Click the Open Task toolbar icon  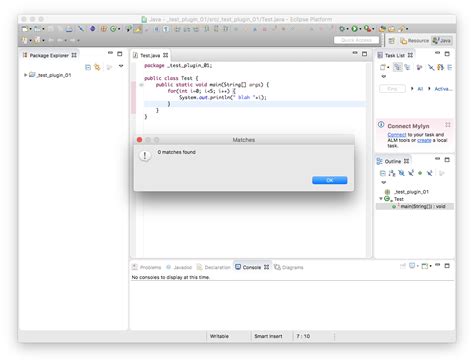(392, 29)
